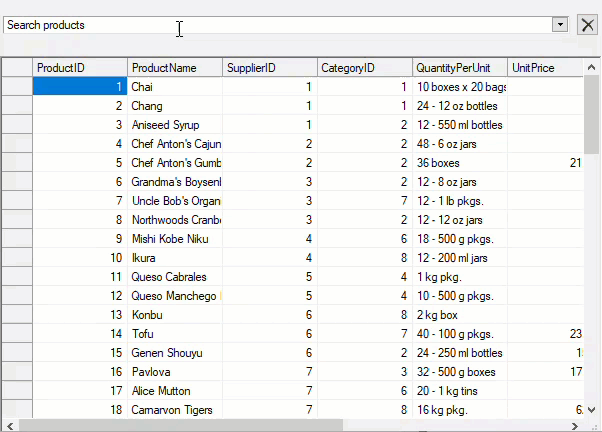Click the CategoryID column header
The image size is (602, 432).
click(363, 68)
